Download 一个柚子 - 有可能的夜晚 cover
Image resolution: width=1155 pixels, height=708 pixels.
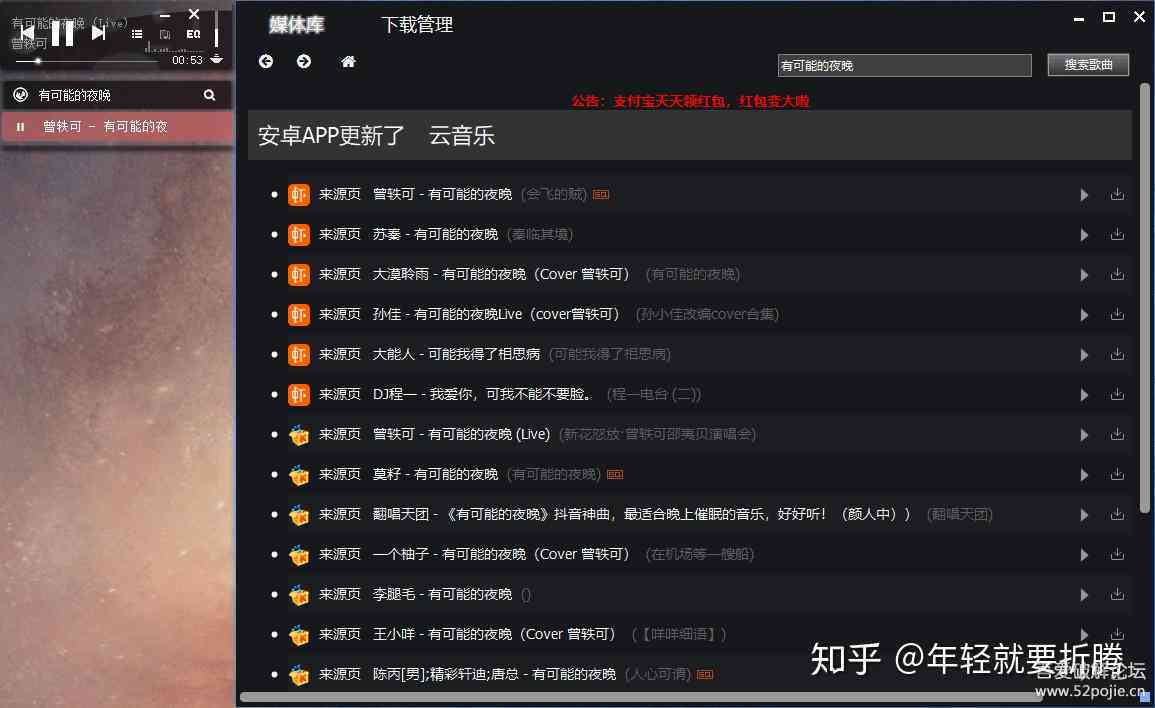coord(1117,554)
